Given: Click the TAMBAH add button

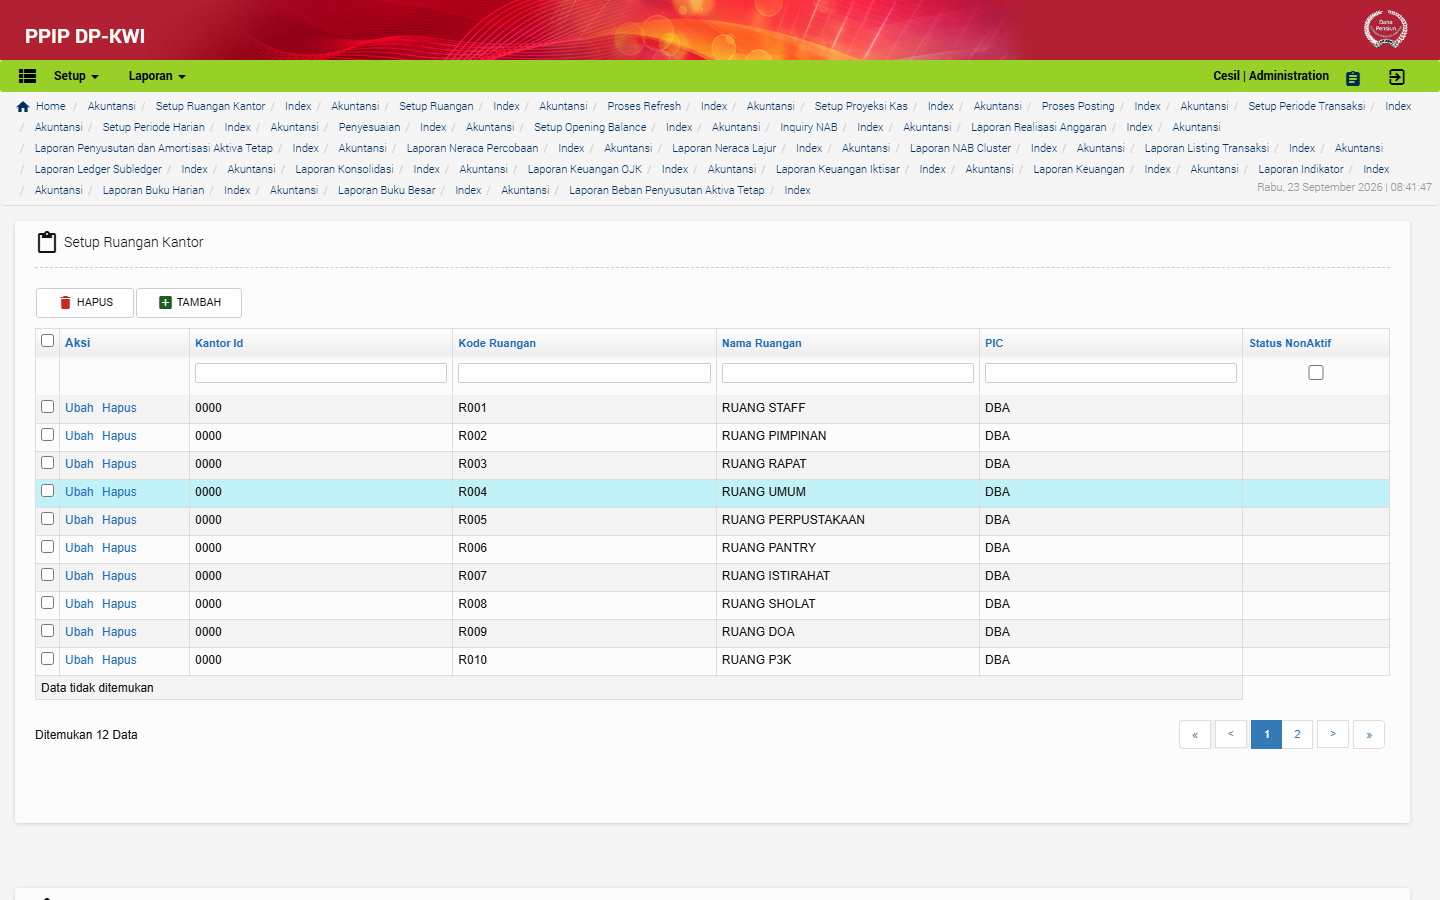Looking at the screenshot, I should pos(189,303).
